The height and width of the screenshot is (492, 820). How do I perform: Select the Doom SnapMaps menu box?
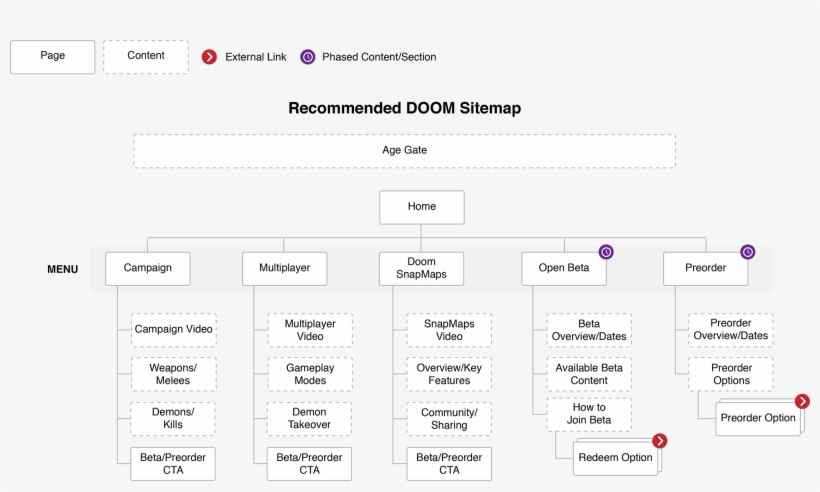tap(421, 268)
